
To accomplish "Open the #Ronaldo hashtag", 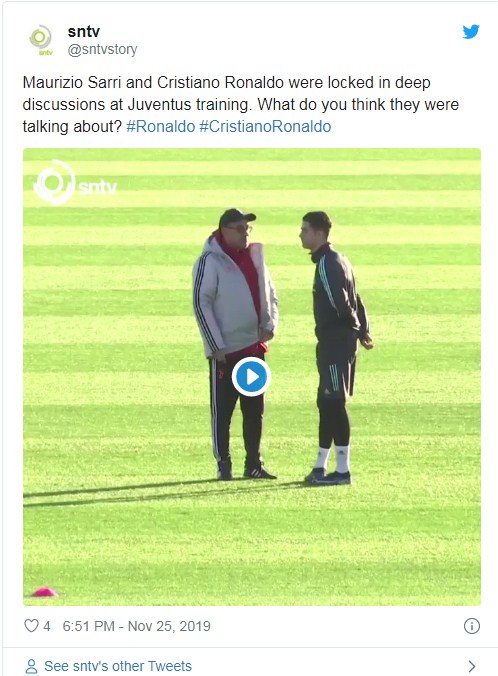I will [161, 127].
